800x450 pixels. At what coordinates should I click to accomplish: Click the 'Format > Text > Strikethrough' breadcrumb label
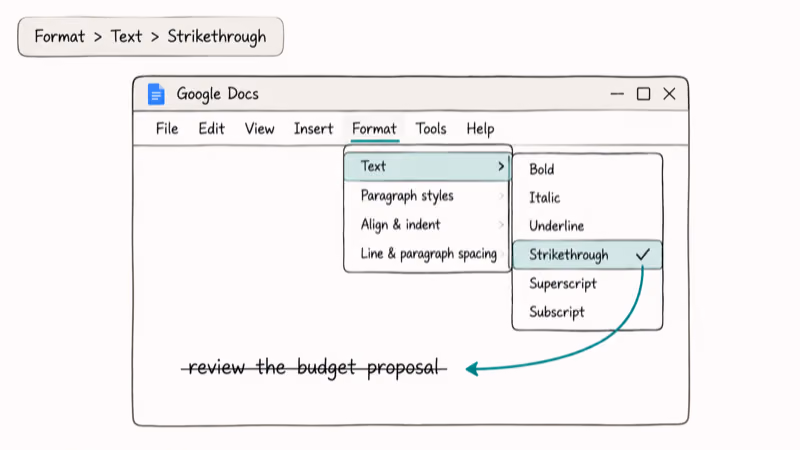click(151, 37)
